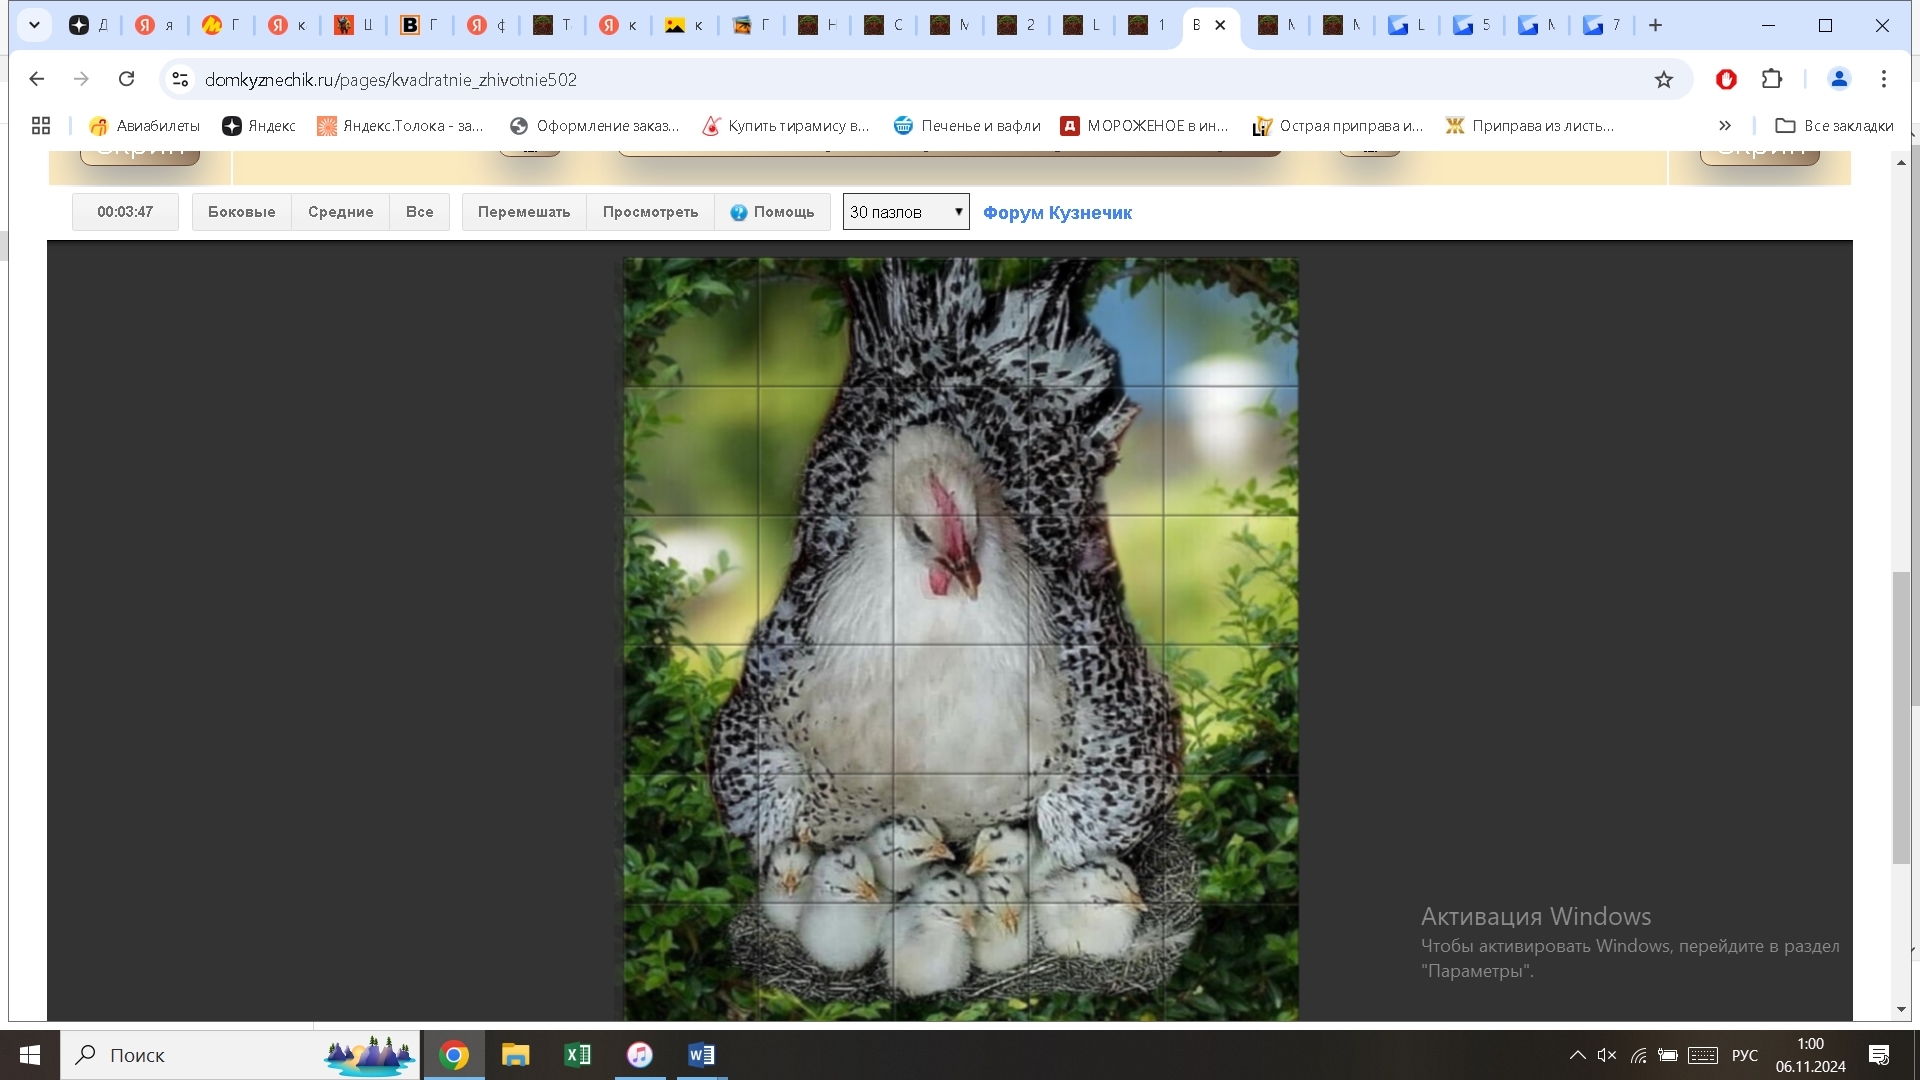Viewport: 1920px width, 1080px height.
Task: Open the touch keyboard tray icon
Action: [1703, 1055]
